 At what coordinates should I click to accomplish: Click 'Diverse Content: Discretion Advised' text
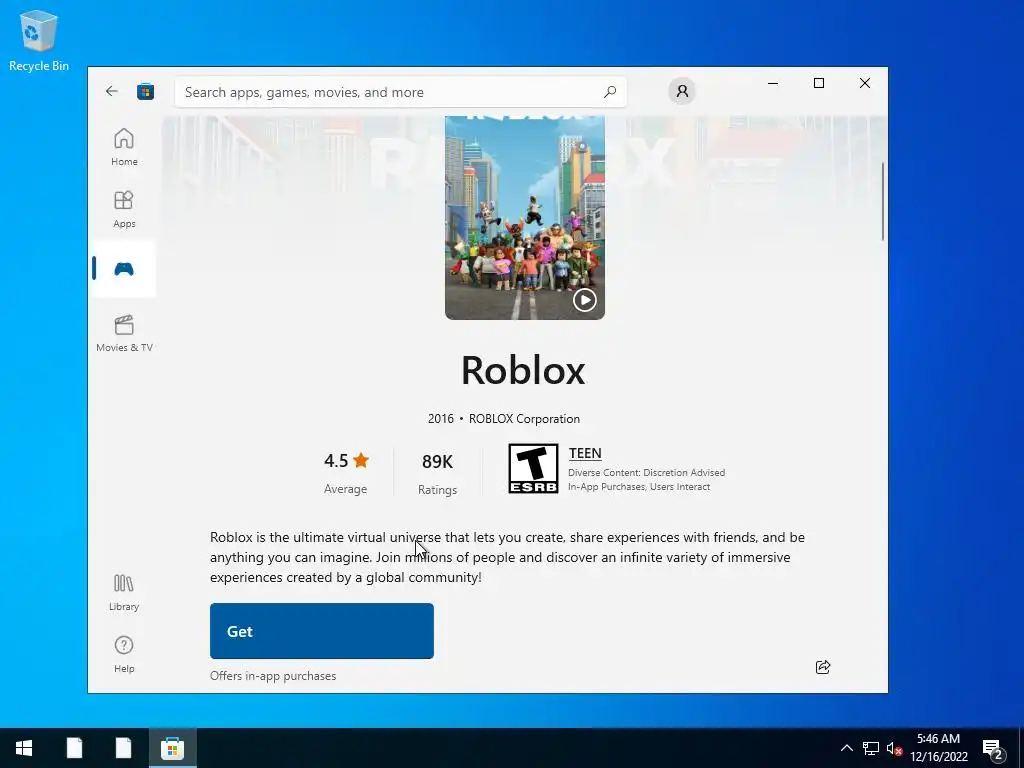click(x=647, y=472)
